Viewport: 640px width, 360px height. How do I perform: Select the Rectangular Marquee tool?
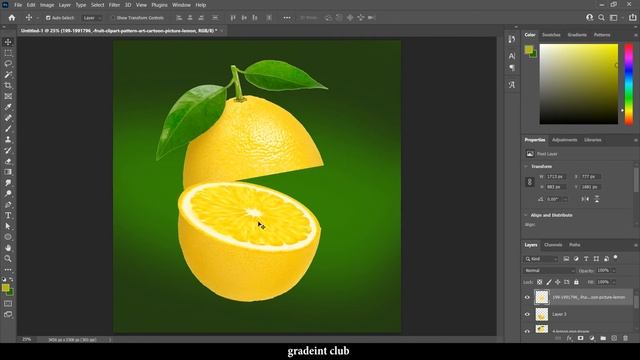coord(8,53)
